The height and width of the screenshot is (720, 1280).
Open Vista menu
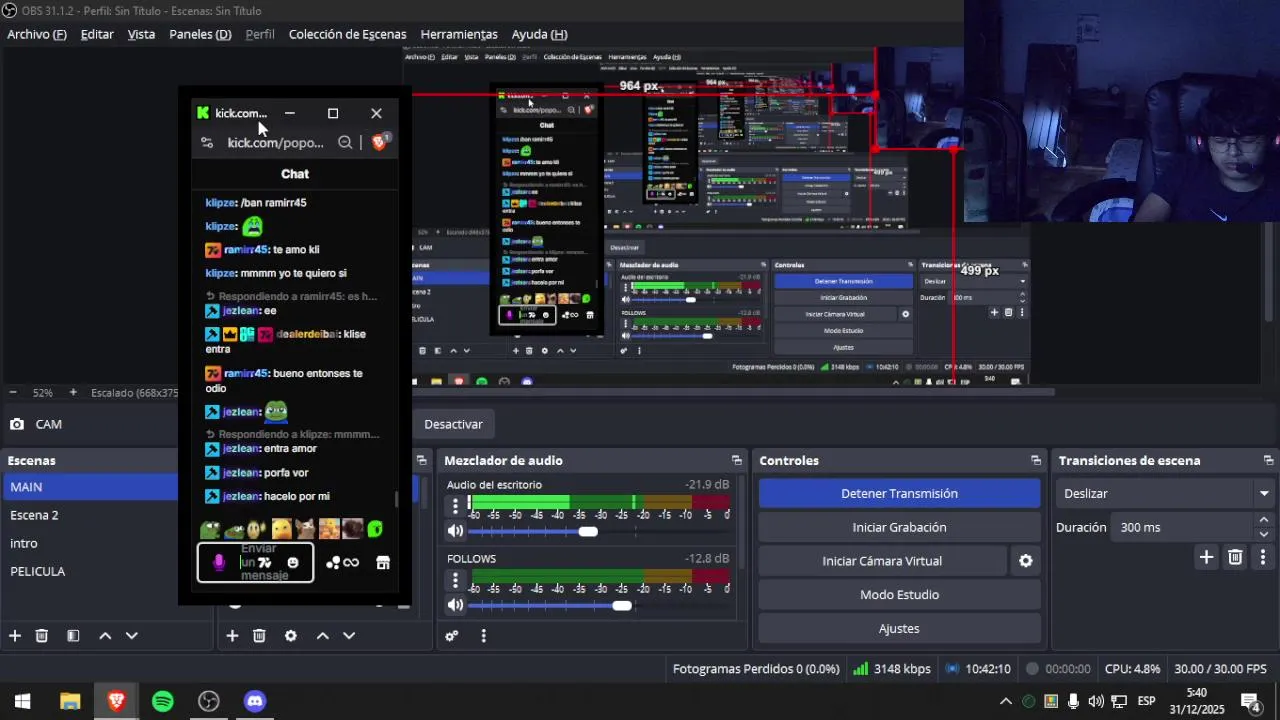(x=141, y=34)
